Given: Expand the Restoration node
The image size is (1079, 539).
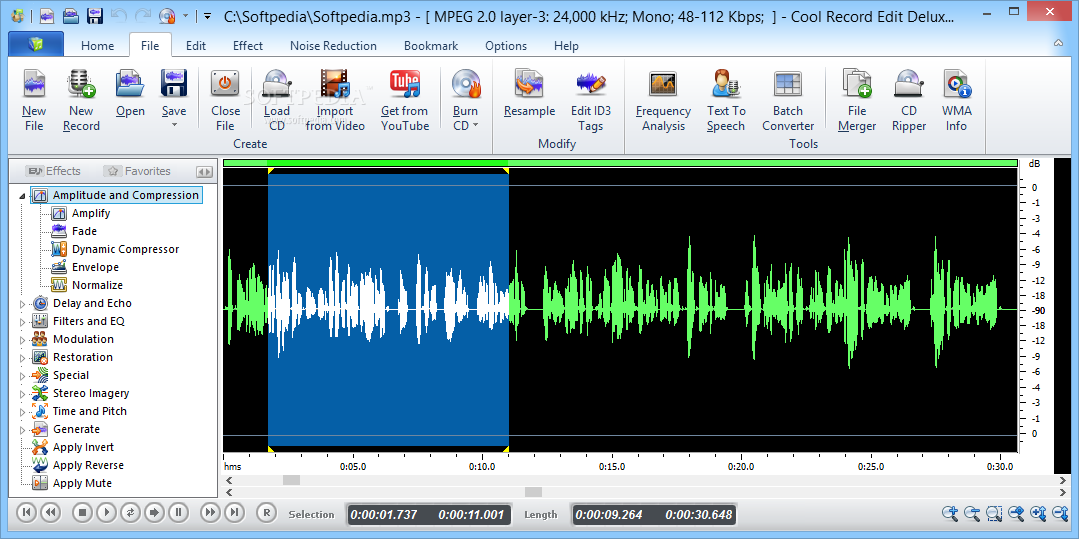Looking at the screenshot, I should pyautogui.click(x=22, y=357).
